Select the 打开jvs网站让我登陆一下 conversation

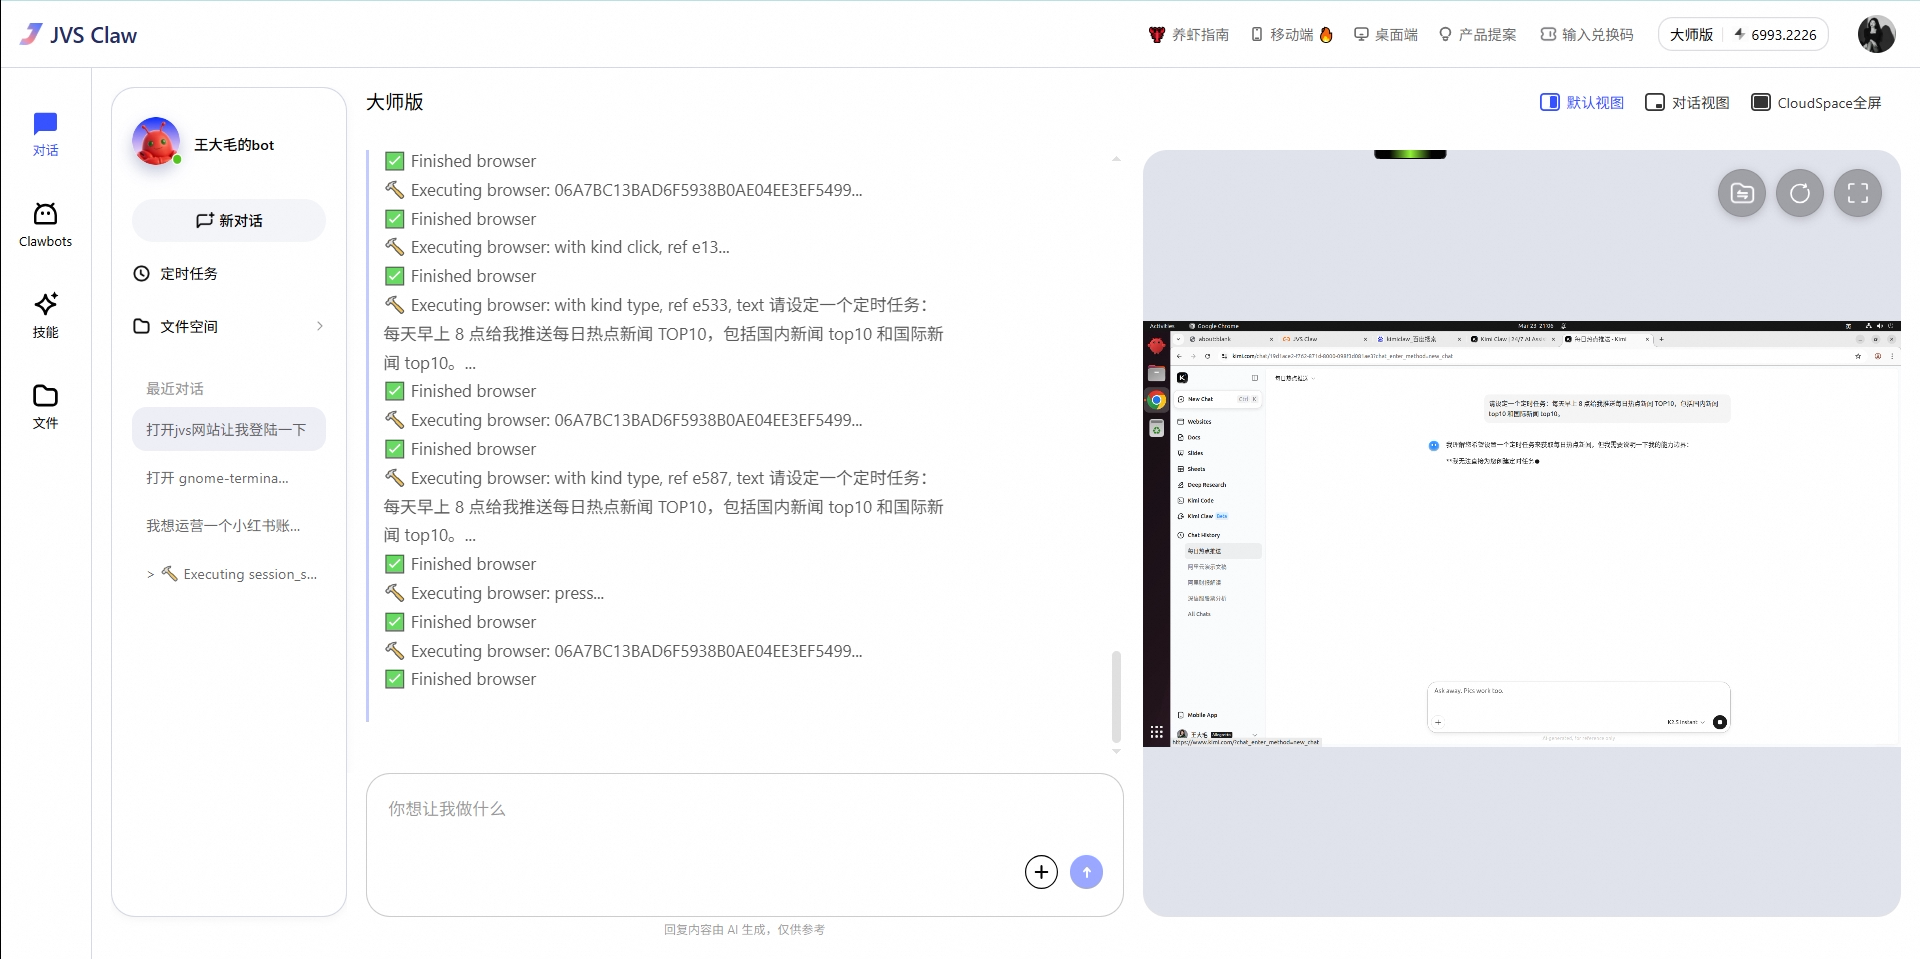click(228, 429)
